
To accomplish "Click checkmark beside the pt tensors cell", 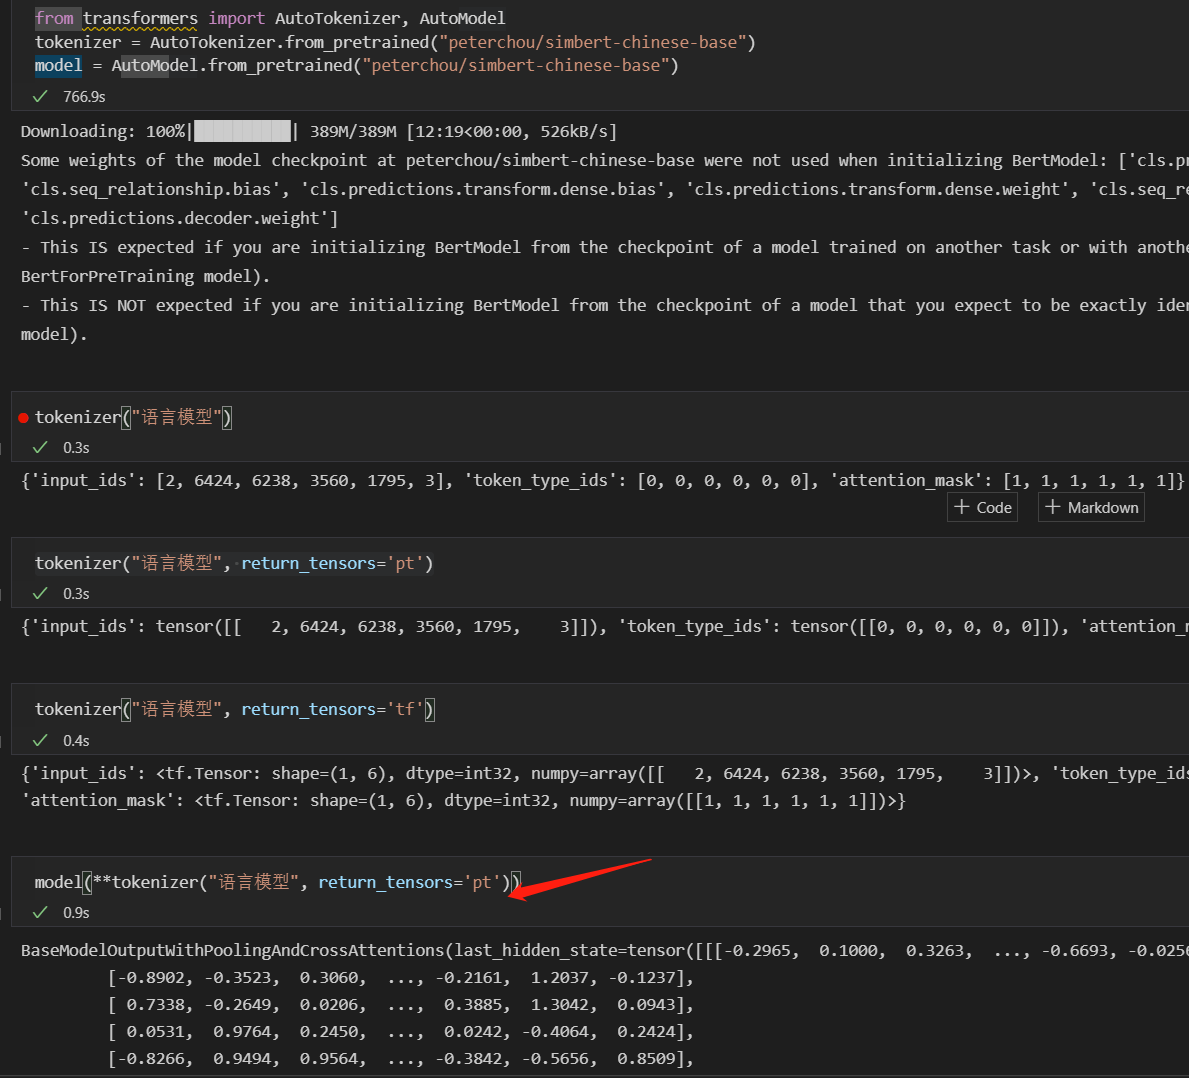I will pyautogui.click(x=40, y=593).
